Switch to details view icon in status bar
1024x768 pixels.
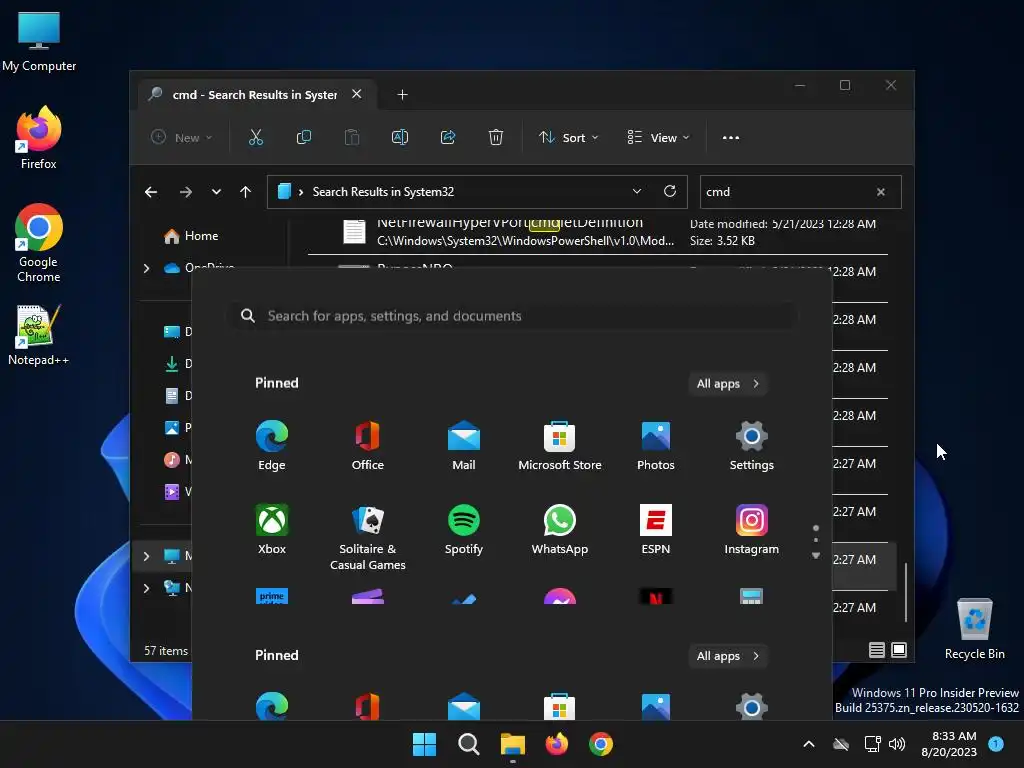[x=876, y=650]
